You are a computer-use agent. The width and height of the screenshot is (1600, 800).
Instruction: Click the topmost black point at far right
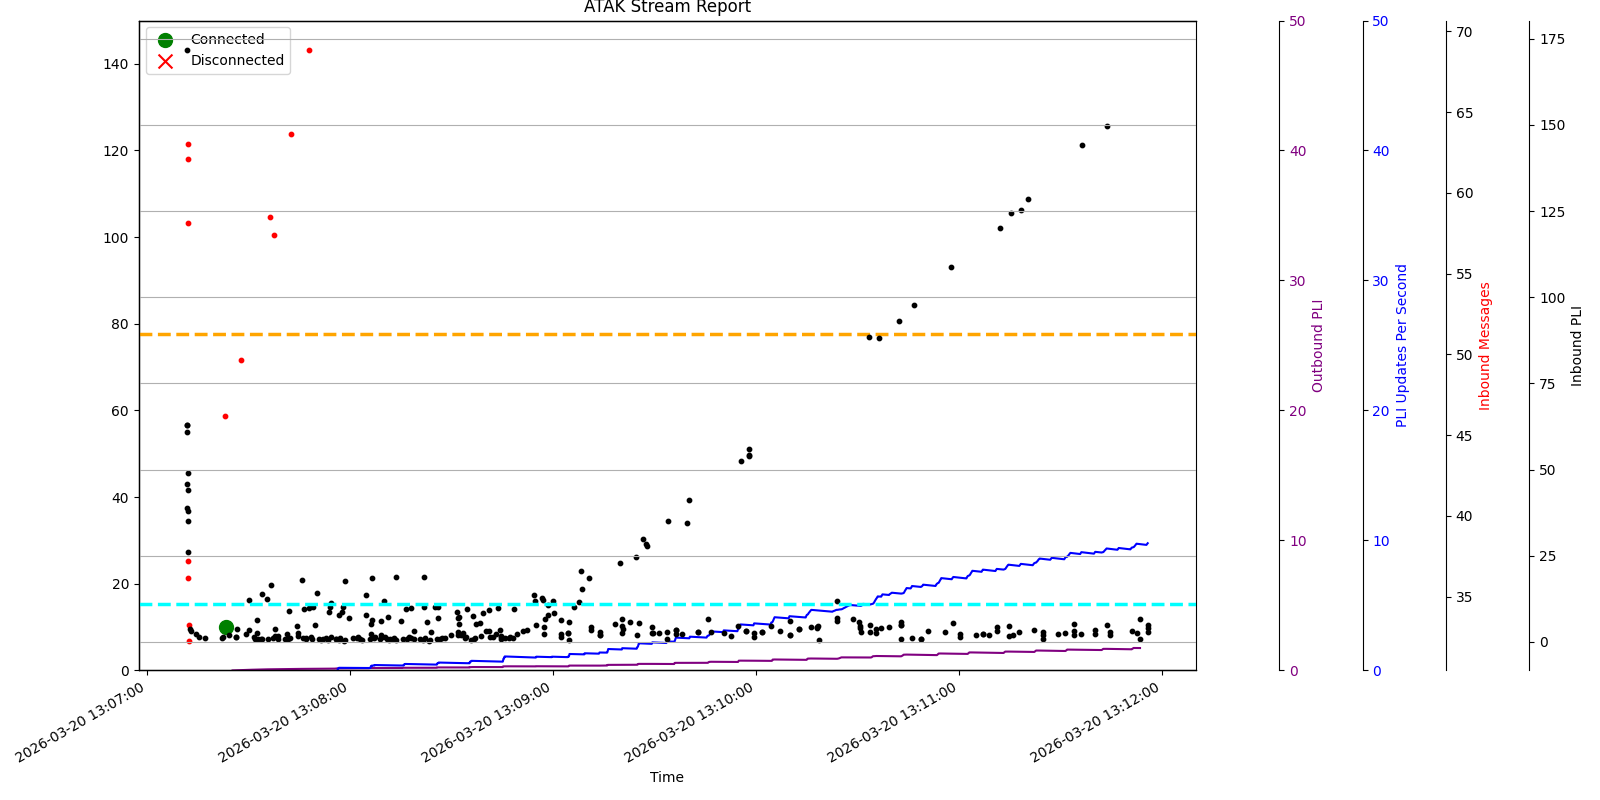(x=1107, y=126)
